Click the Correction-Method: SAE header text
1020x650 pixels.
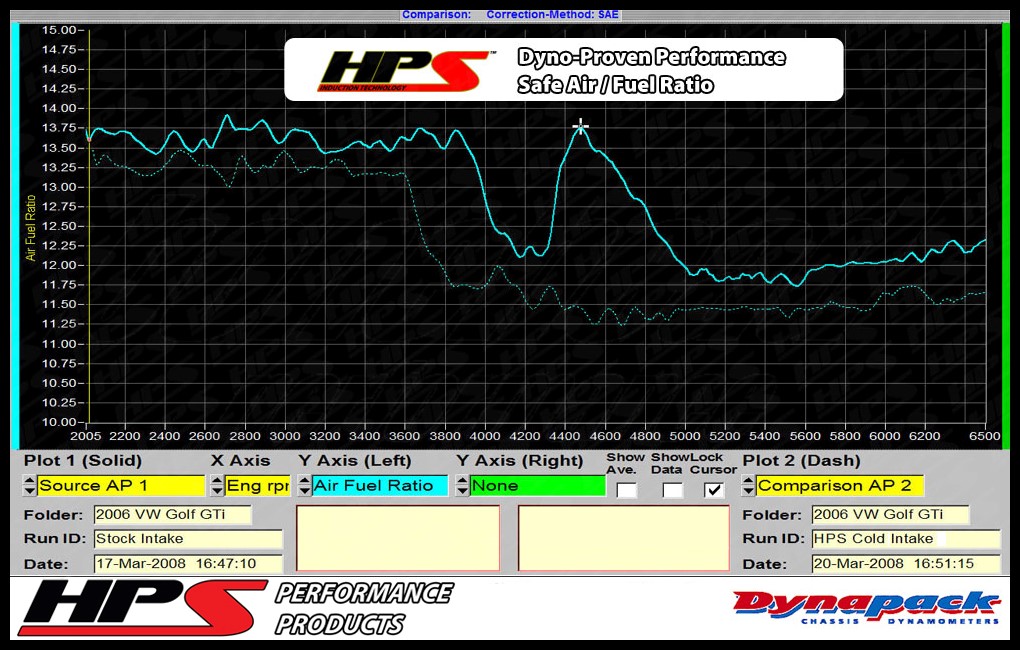[x=553, y=14]
